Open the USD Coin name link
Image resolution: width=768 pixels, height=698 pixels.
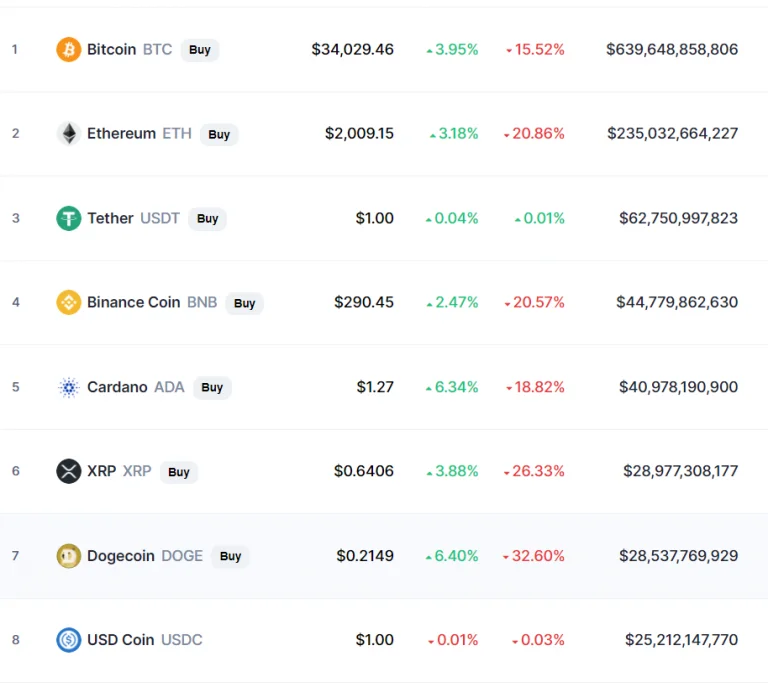pos(120,640)
